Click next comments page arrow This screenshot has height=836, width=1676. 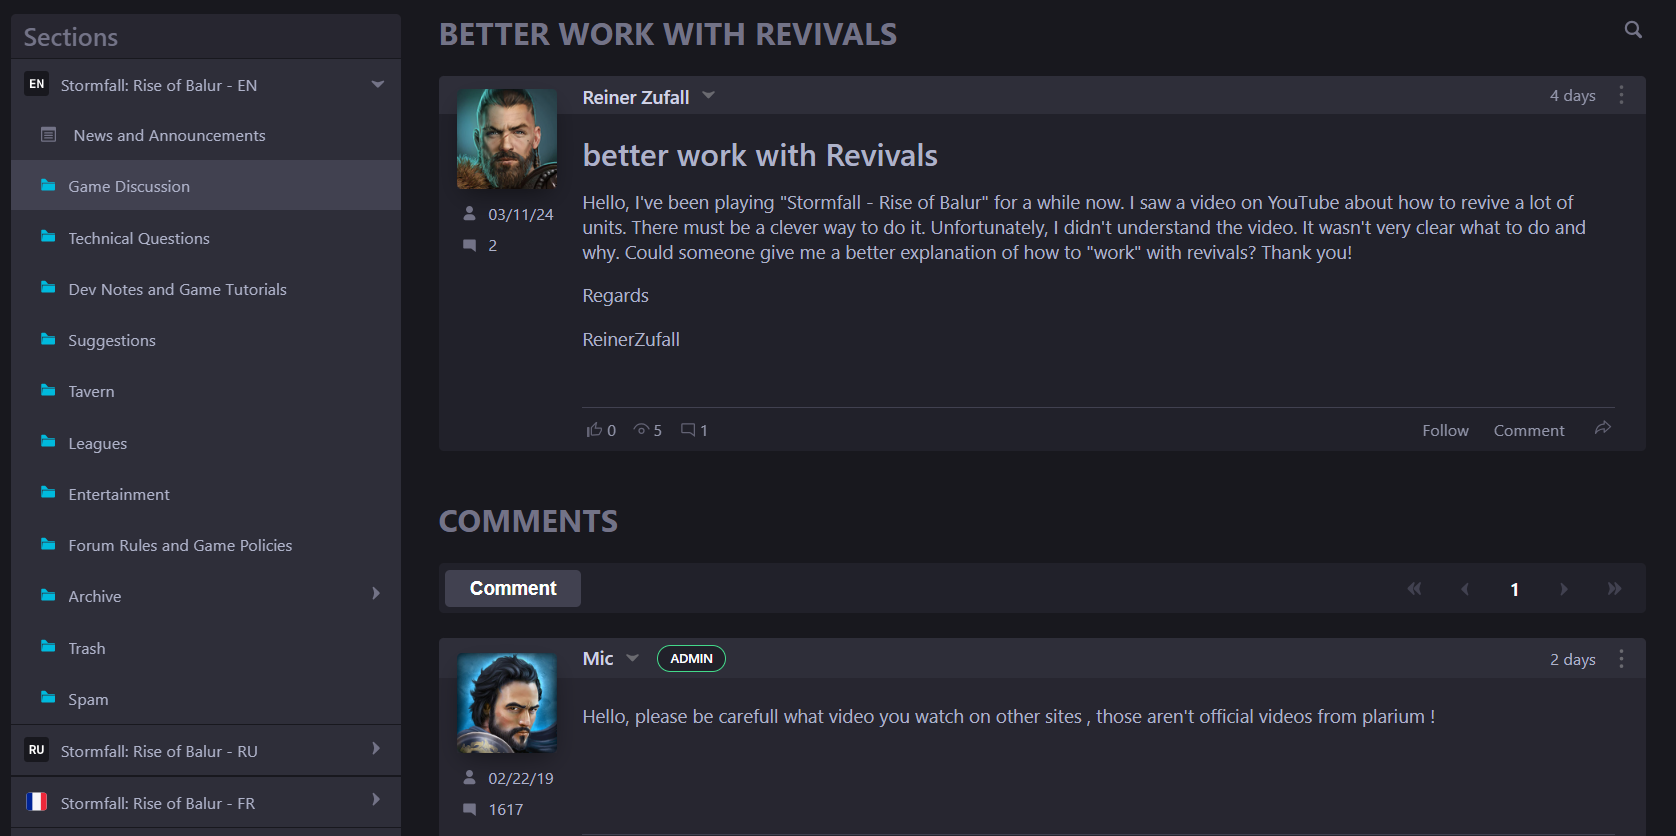[x=1564, y=589]
